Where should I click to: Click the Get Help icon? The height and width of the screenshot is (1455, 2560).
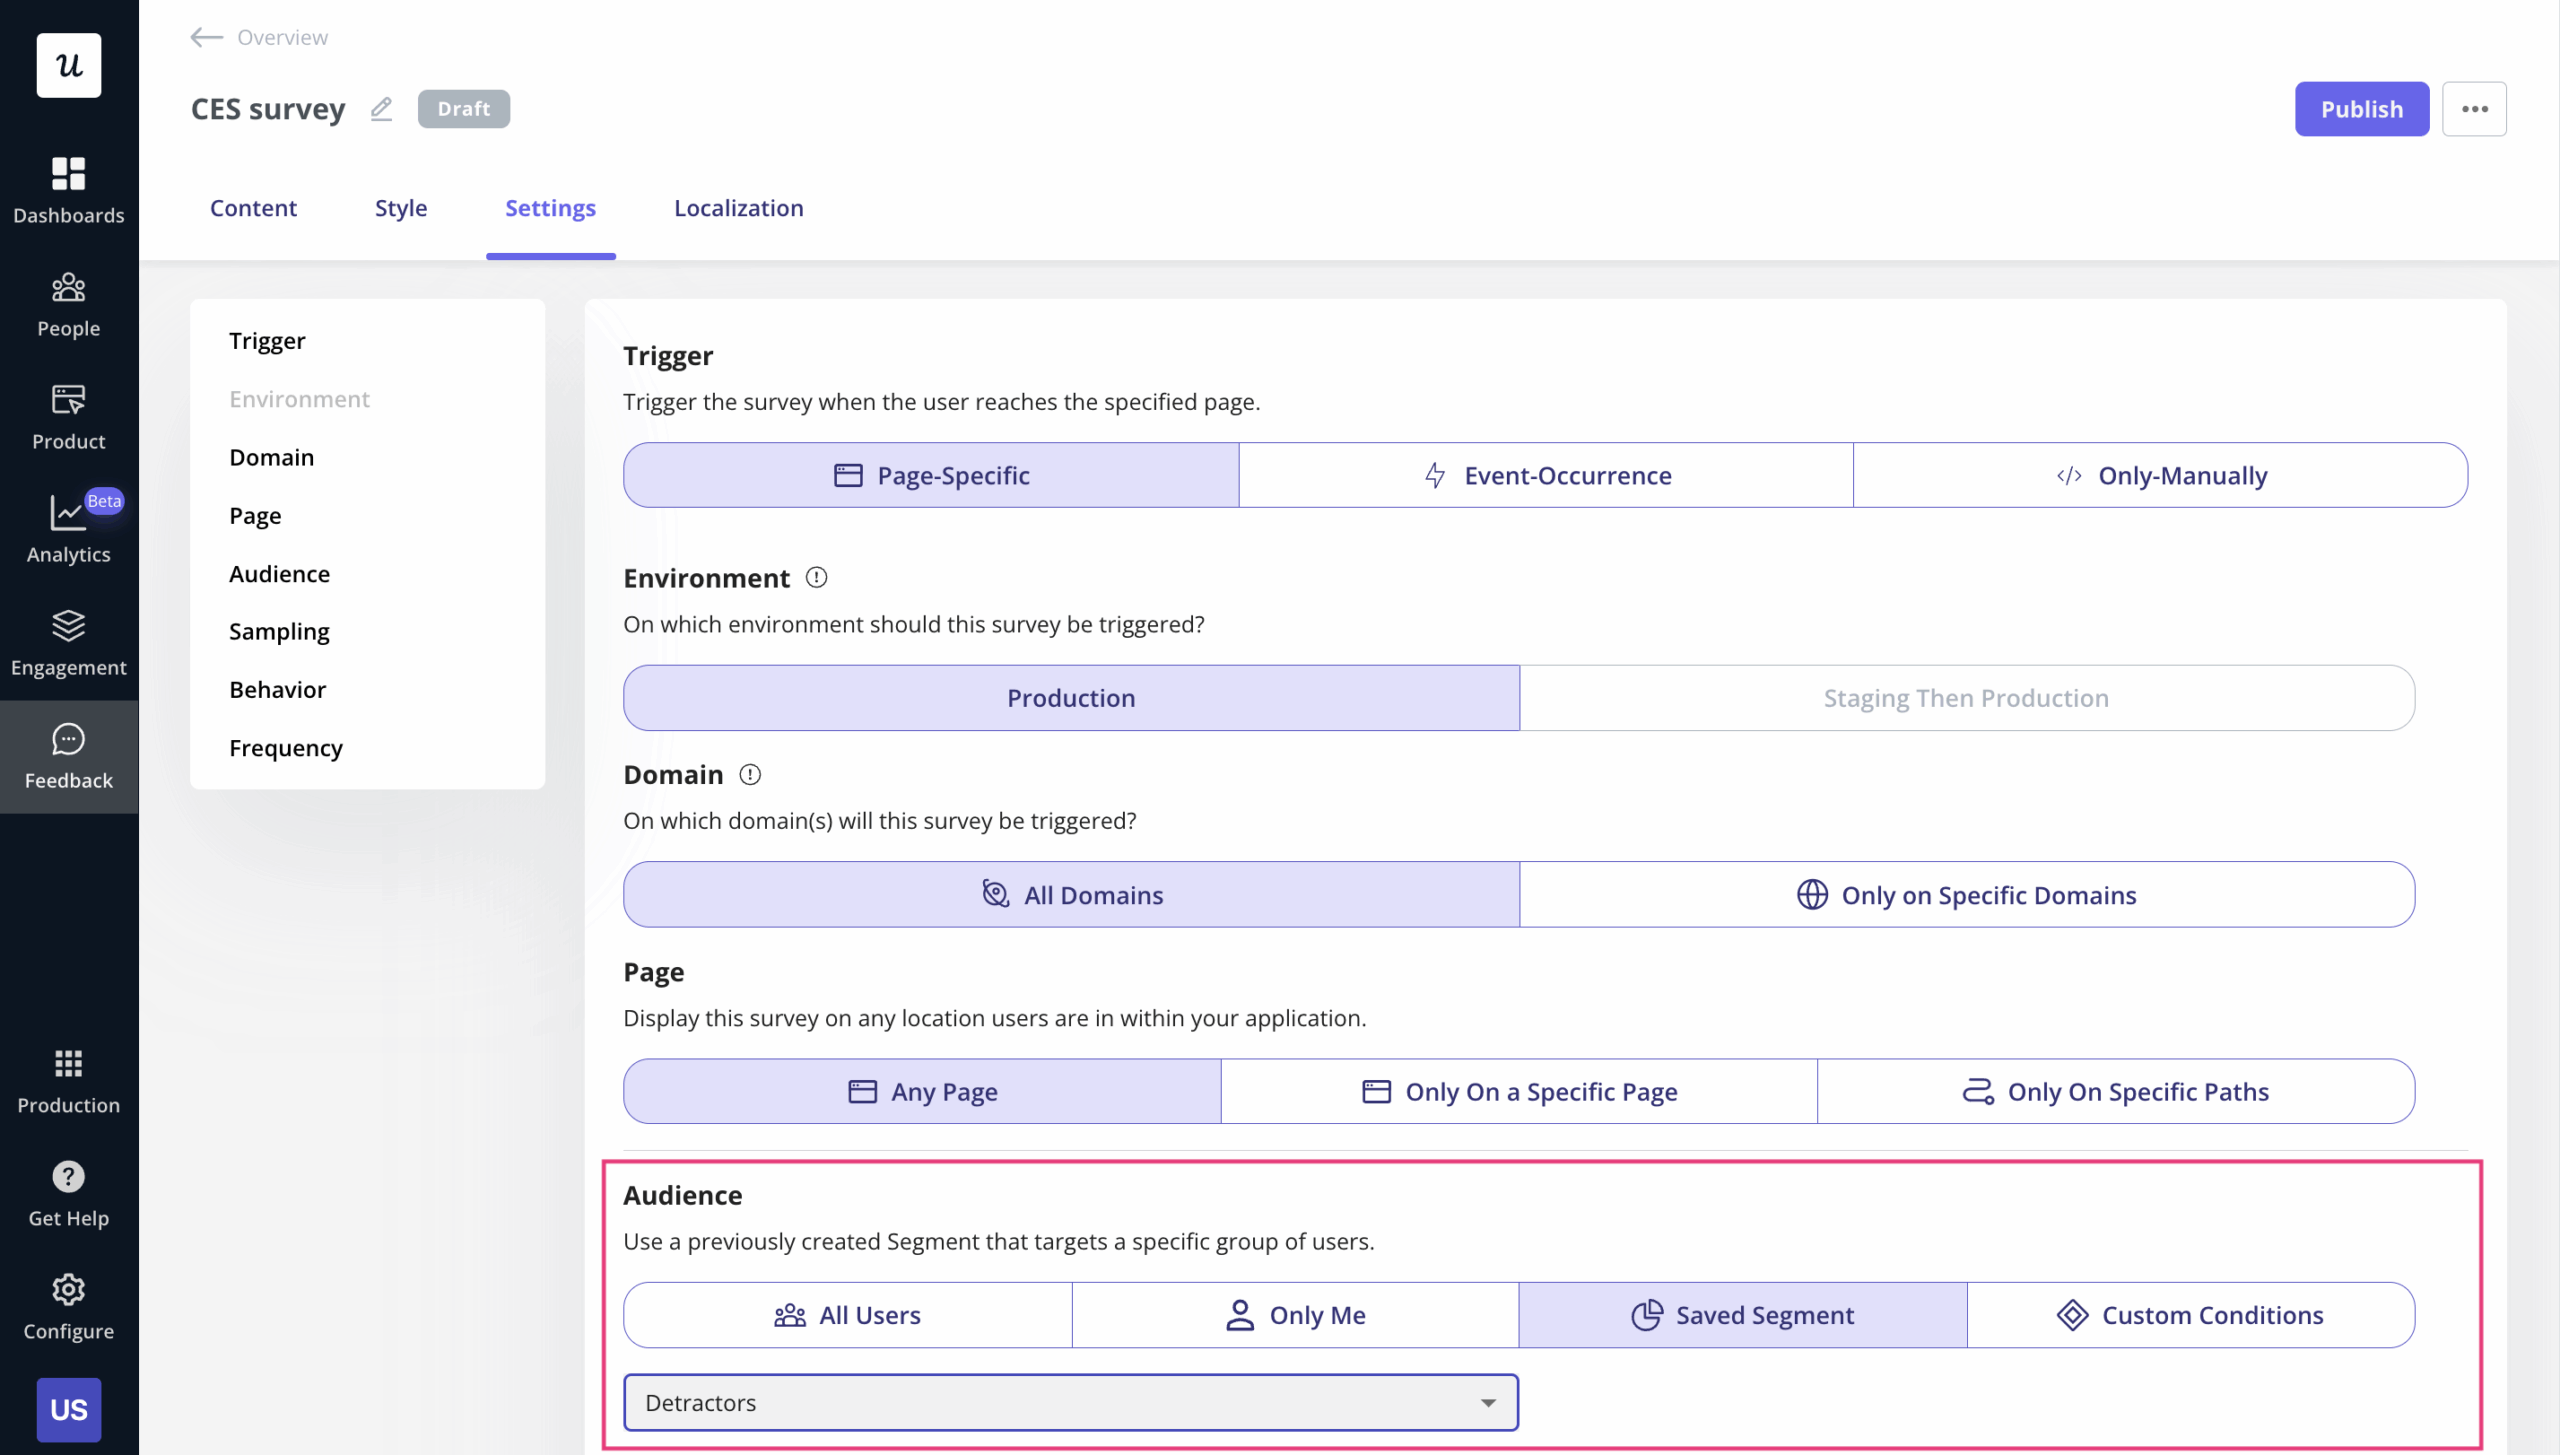(x=68, y=1192)
